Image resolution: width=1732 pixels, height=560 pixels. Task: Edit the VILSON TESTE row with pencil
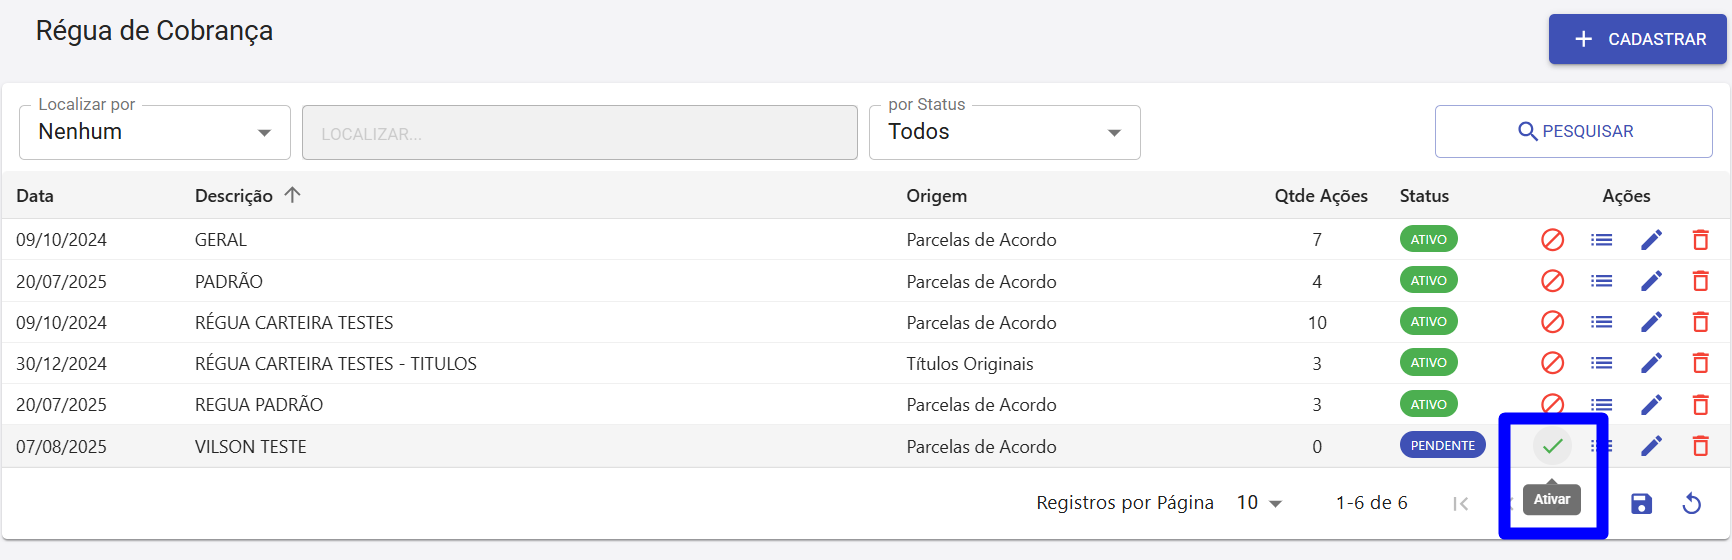1651,446
